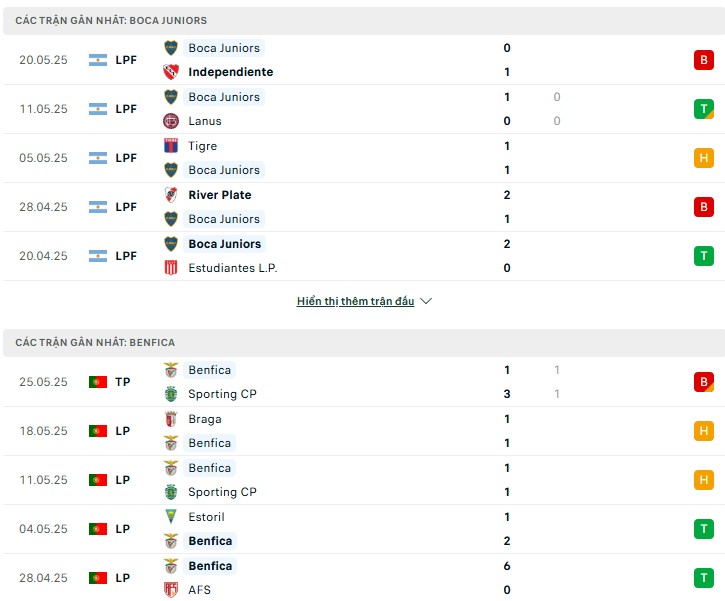Screen dimensions: 725x601
Task: Select the 'Các trận gần nhất: Boca Juniors' header
Action: click(364, 21)
